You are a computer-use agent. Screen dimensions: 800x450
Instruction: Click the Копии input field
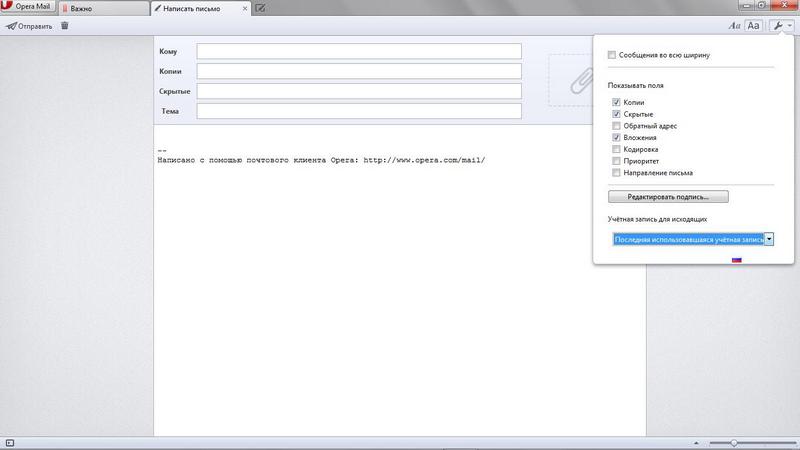[x=359, y=71]
